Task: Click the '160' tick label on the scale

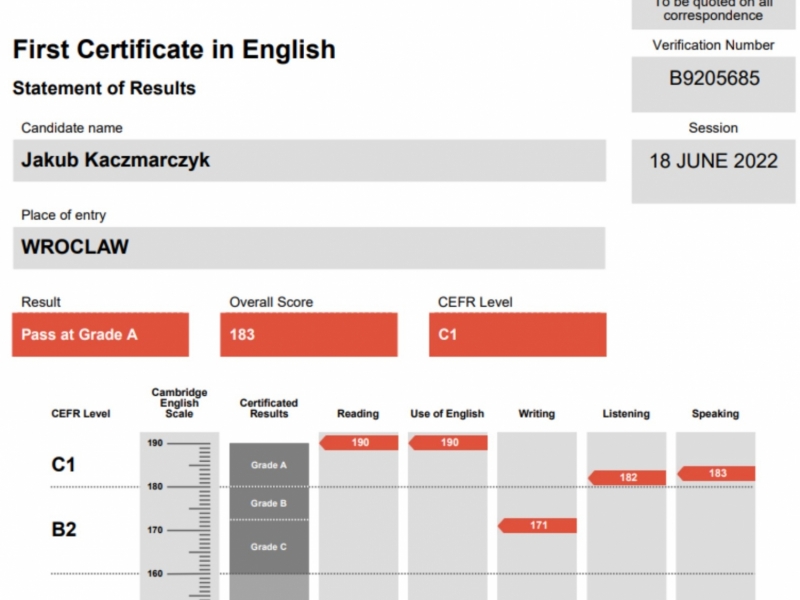Action: (155, 573)
